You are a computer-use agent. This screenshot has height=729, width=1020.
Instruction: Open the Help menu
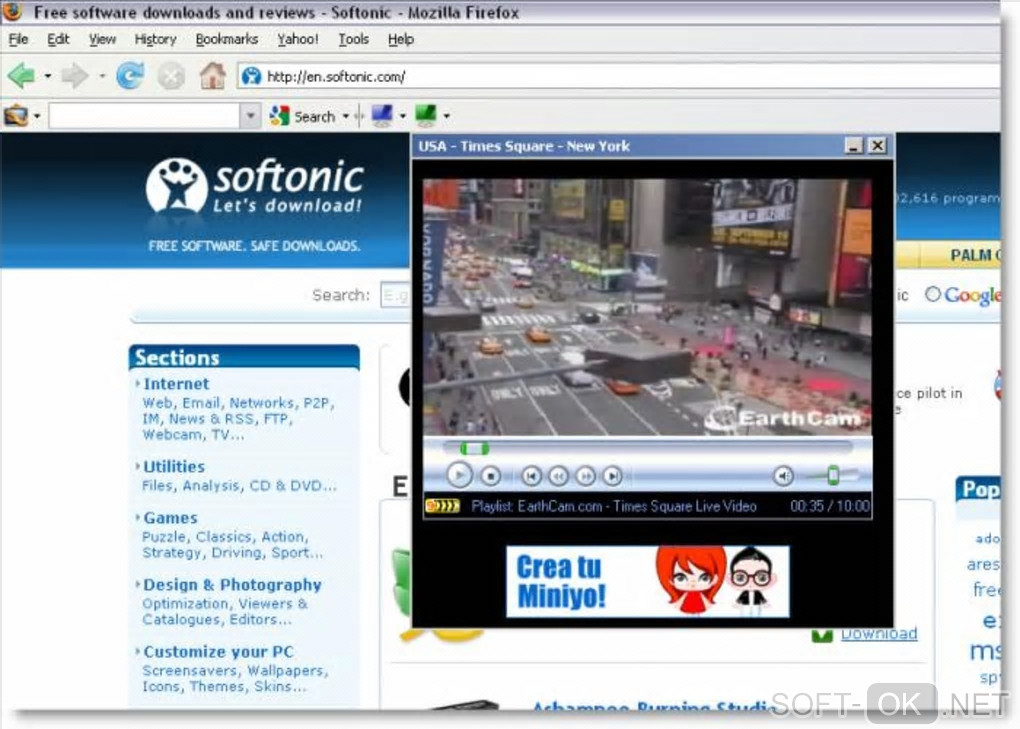tap(401, 39)
